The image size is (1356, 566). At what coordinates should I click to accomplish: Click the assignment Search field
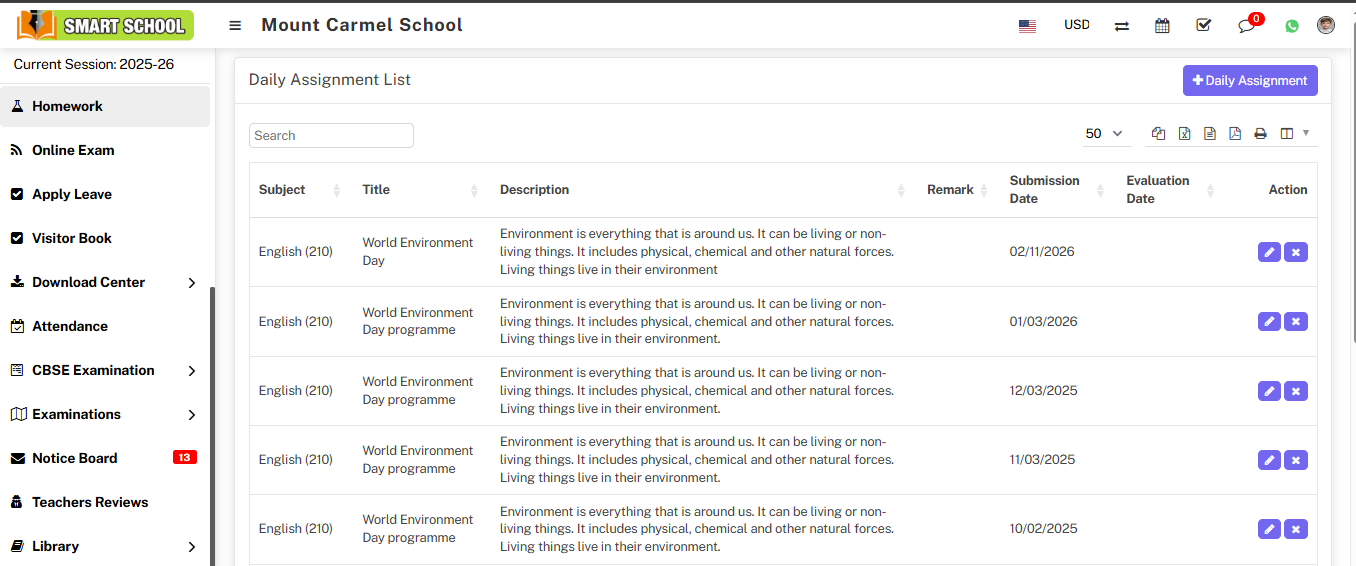point(331,136)
